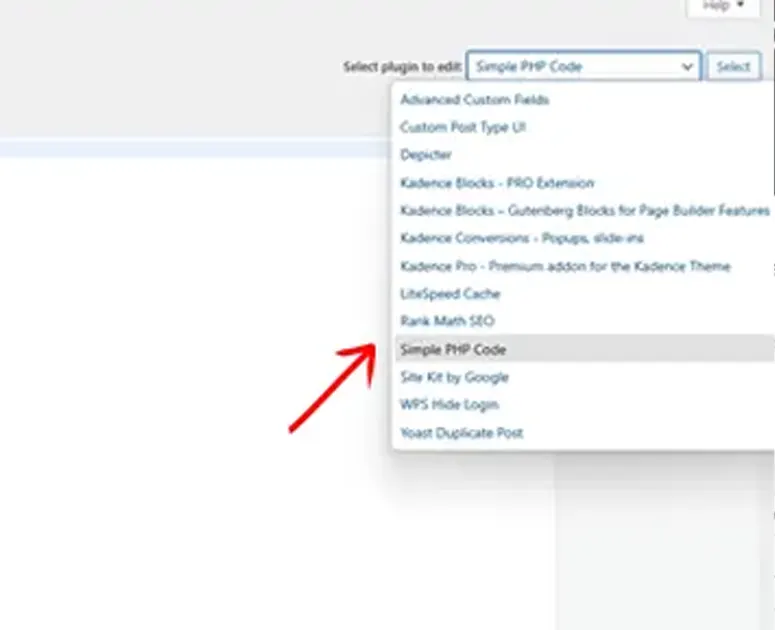Image resolution: width=775 pixels, height=630 pixels.
Task: Click the highlighted Simple PHP Code option
Action: (x=453, y=350)
